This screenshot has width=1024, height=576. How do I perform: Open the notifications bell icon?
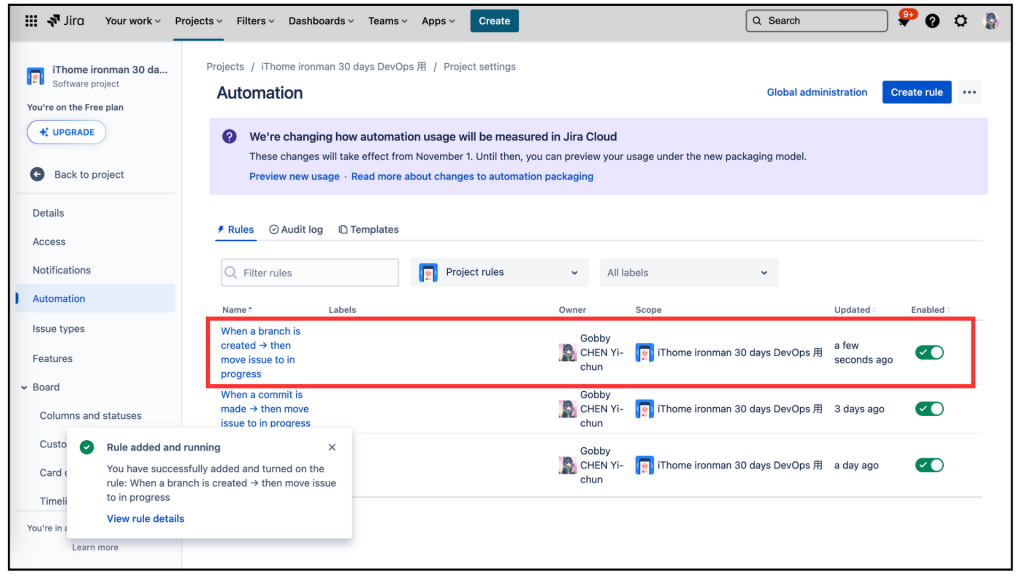point(904,21)
